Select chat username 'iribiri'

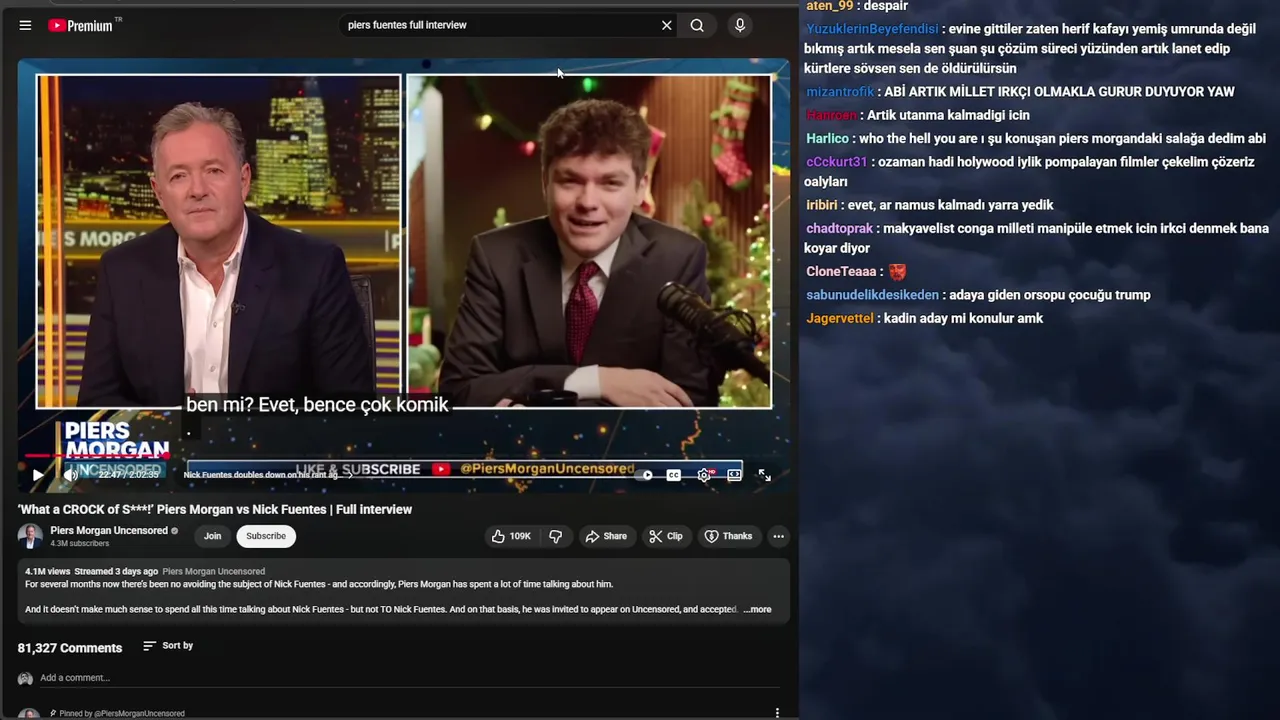pos(822,205)
